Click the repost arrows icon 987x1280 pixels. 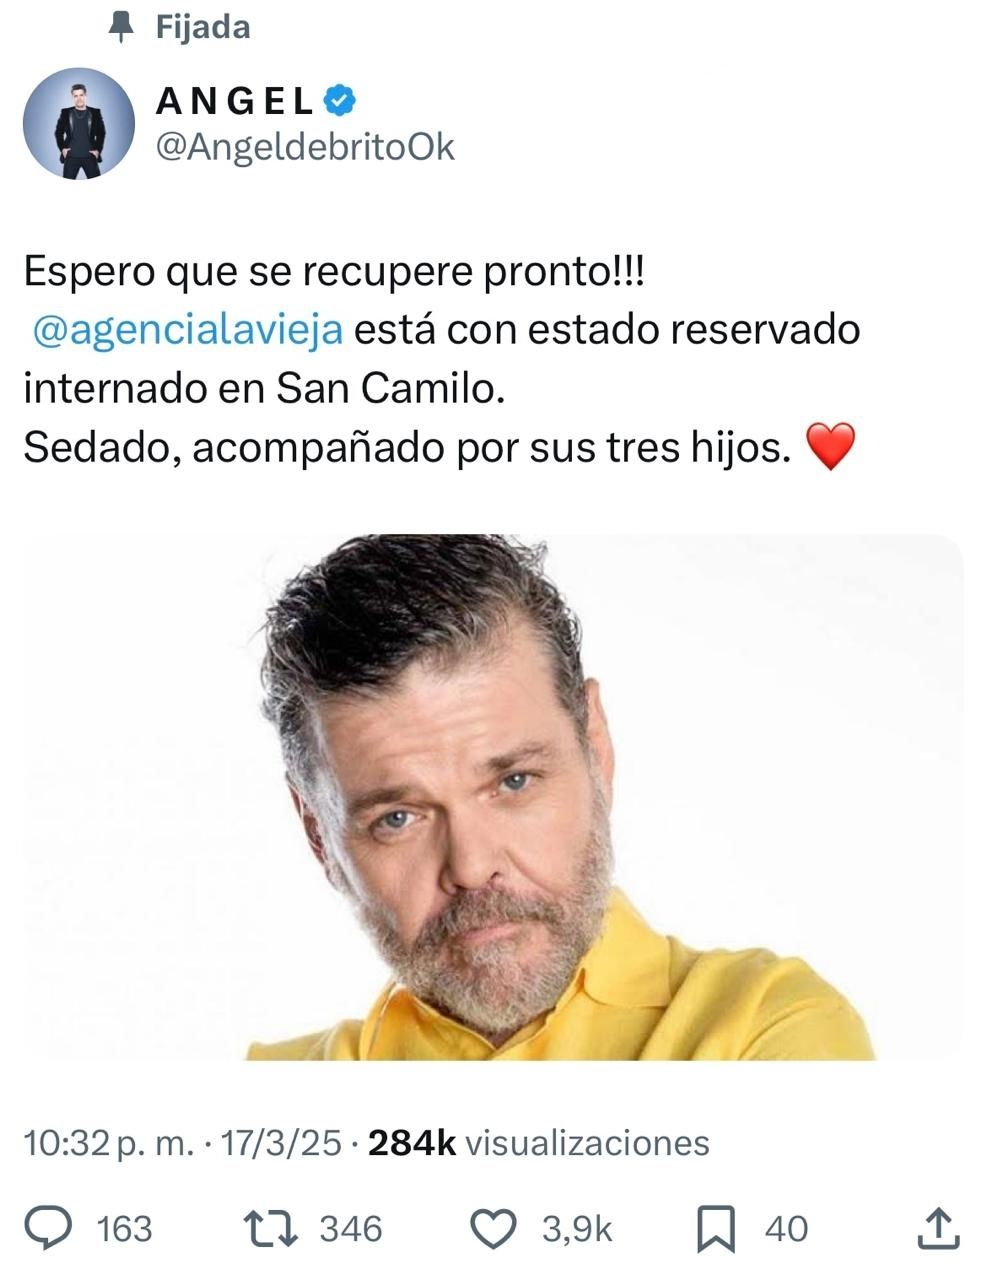click(271, 1229)
